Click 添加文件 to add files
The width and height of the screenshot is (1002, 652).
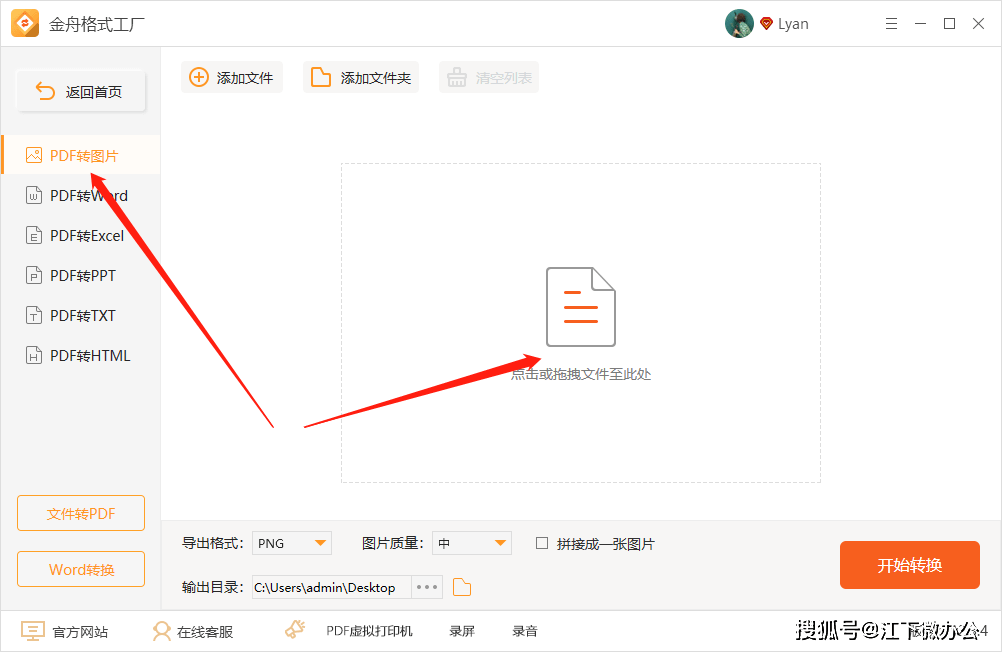231,77
